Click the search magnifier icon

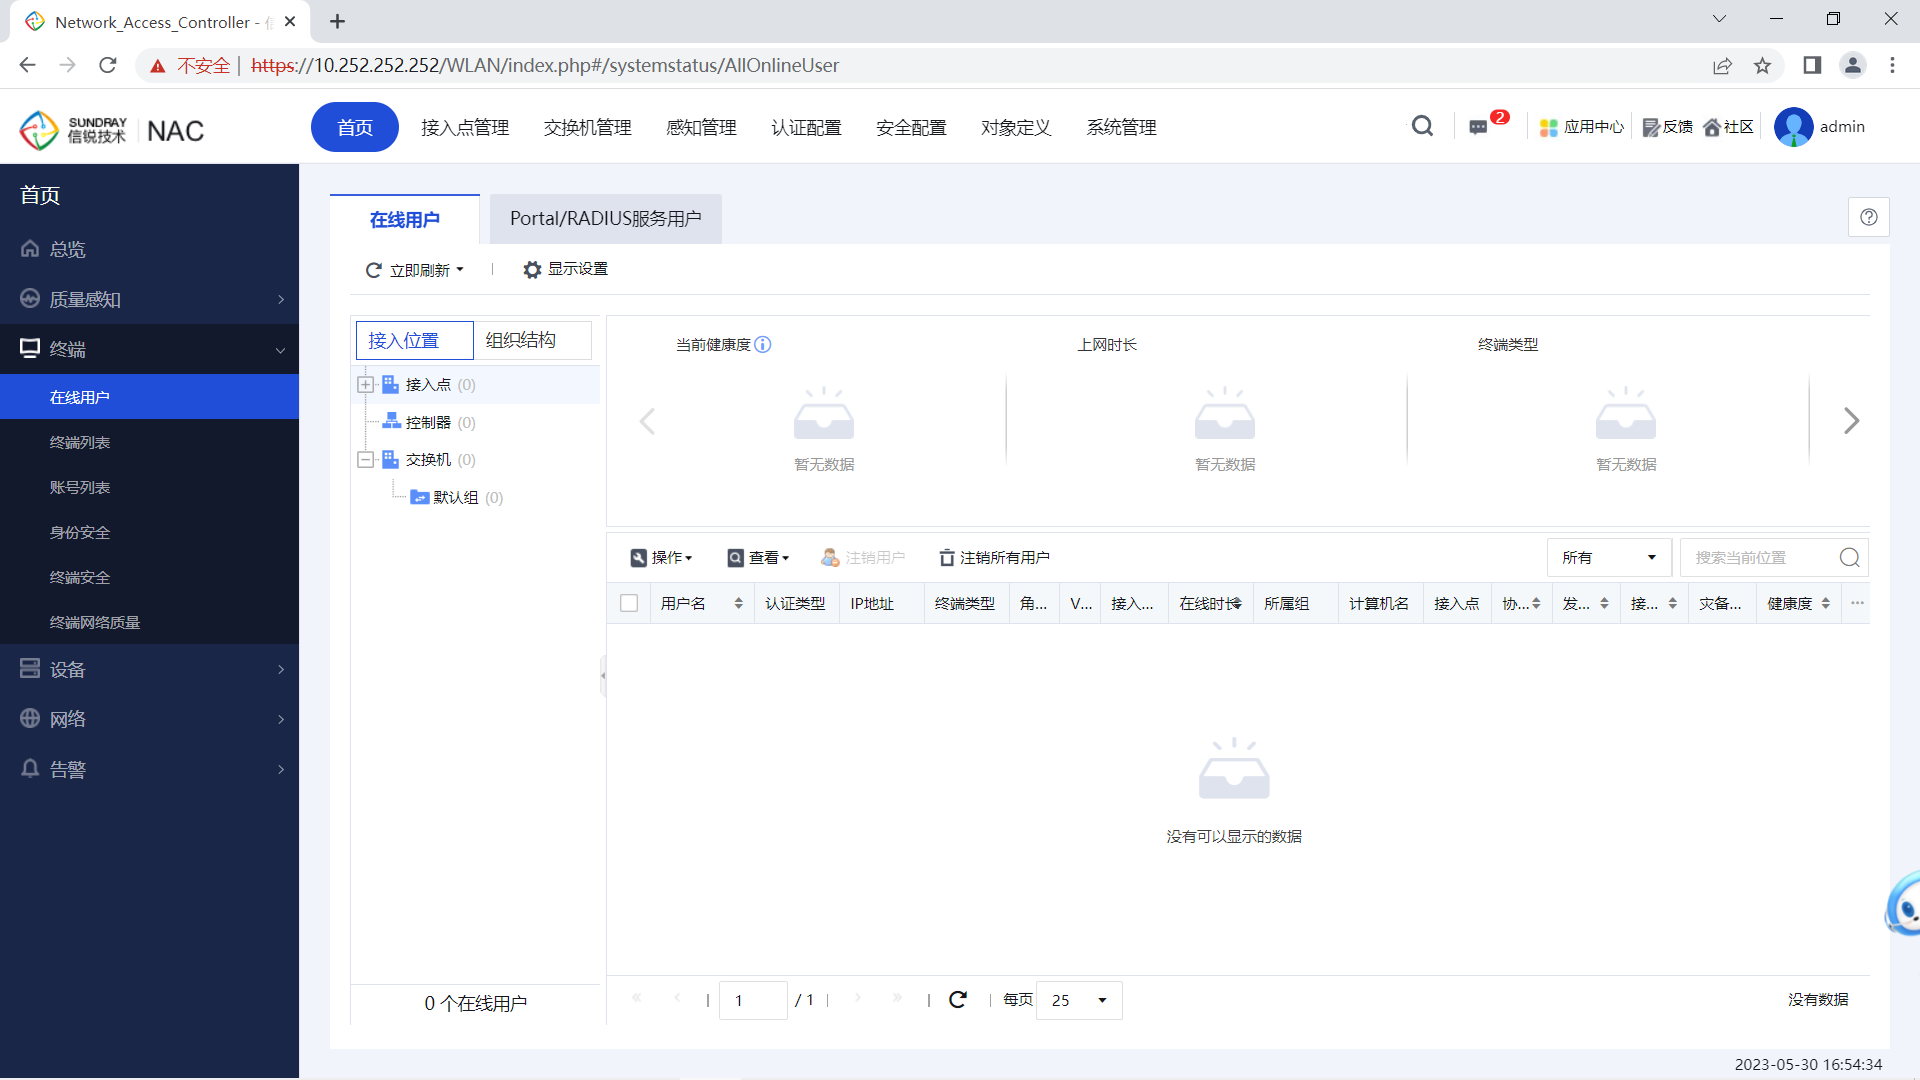click(x=1423, y=125)
